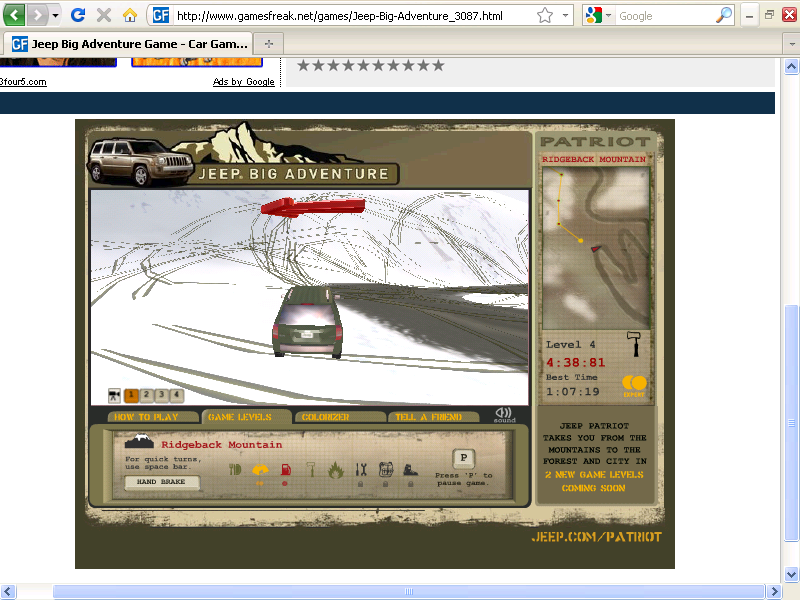Screen dimensions: 800x600
Task: Open the list all tabs dropdown
Action: [791, 44]
